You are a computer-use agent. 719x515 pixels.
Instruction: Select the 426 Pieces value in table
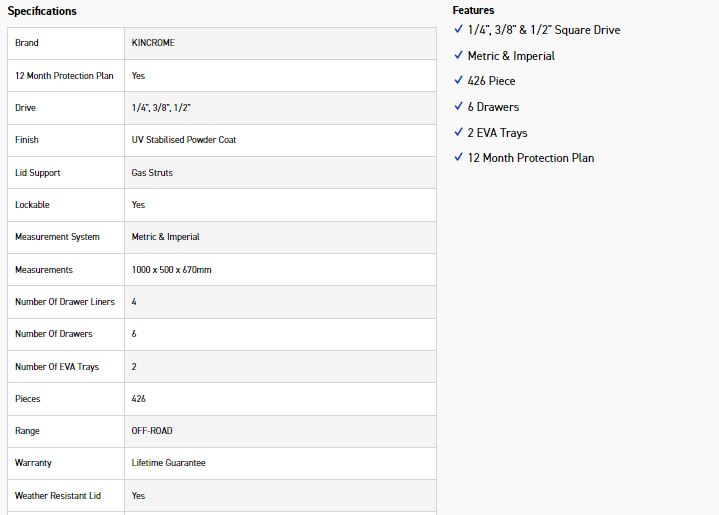coord(139,399)
